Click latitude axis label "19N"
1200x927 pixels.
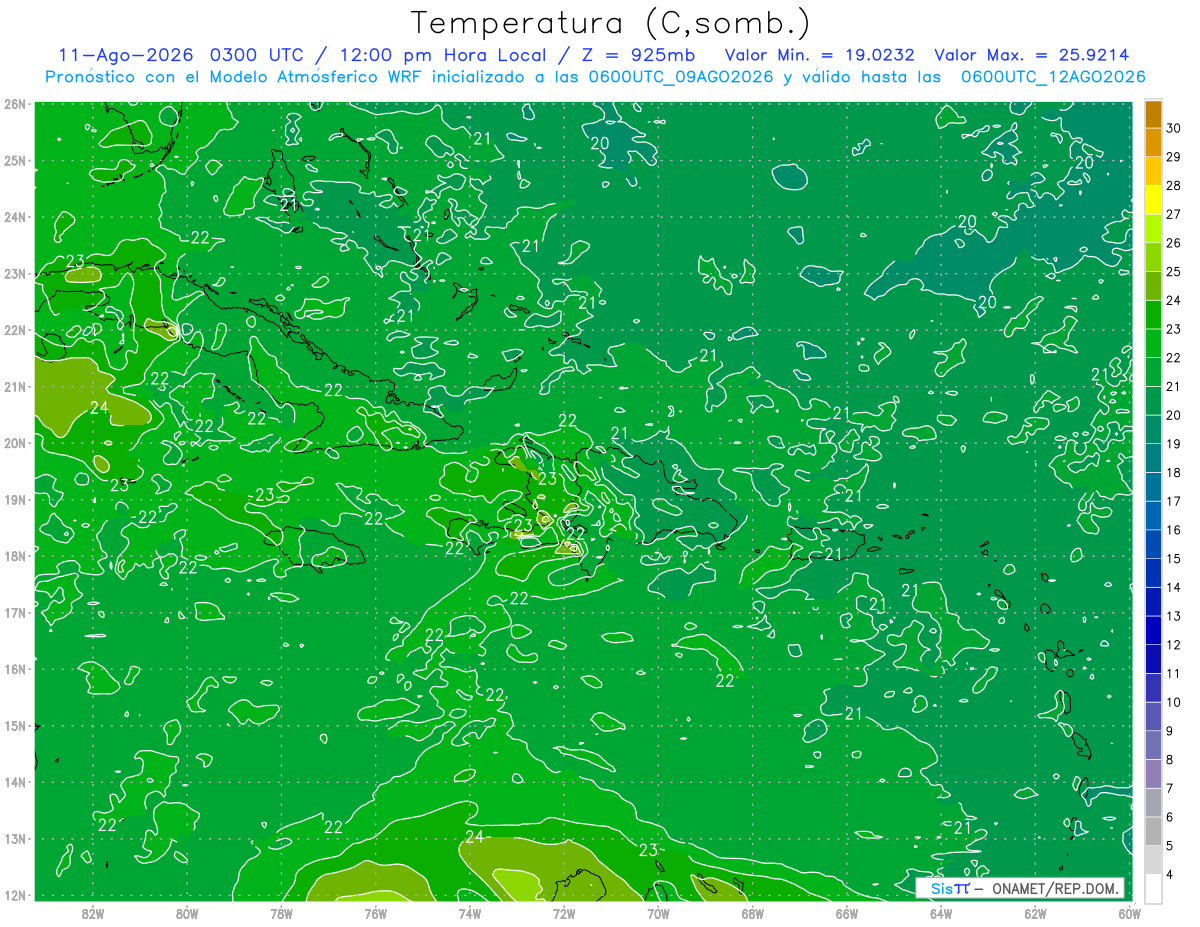coord(15,499)
